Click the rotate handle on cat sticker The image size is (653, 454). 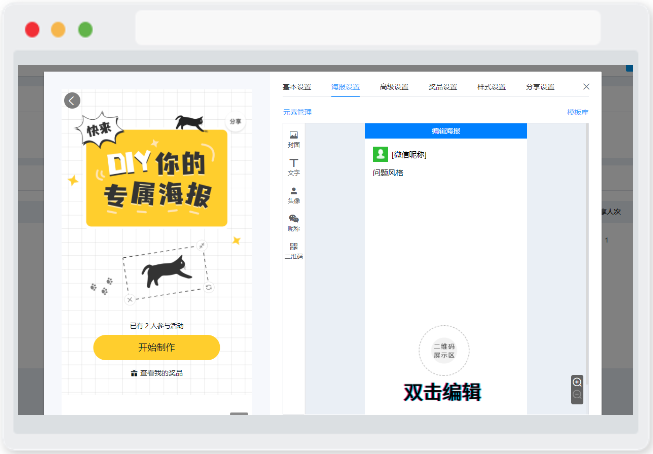209,287
